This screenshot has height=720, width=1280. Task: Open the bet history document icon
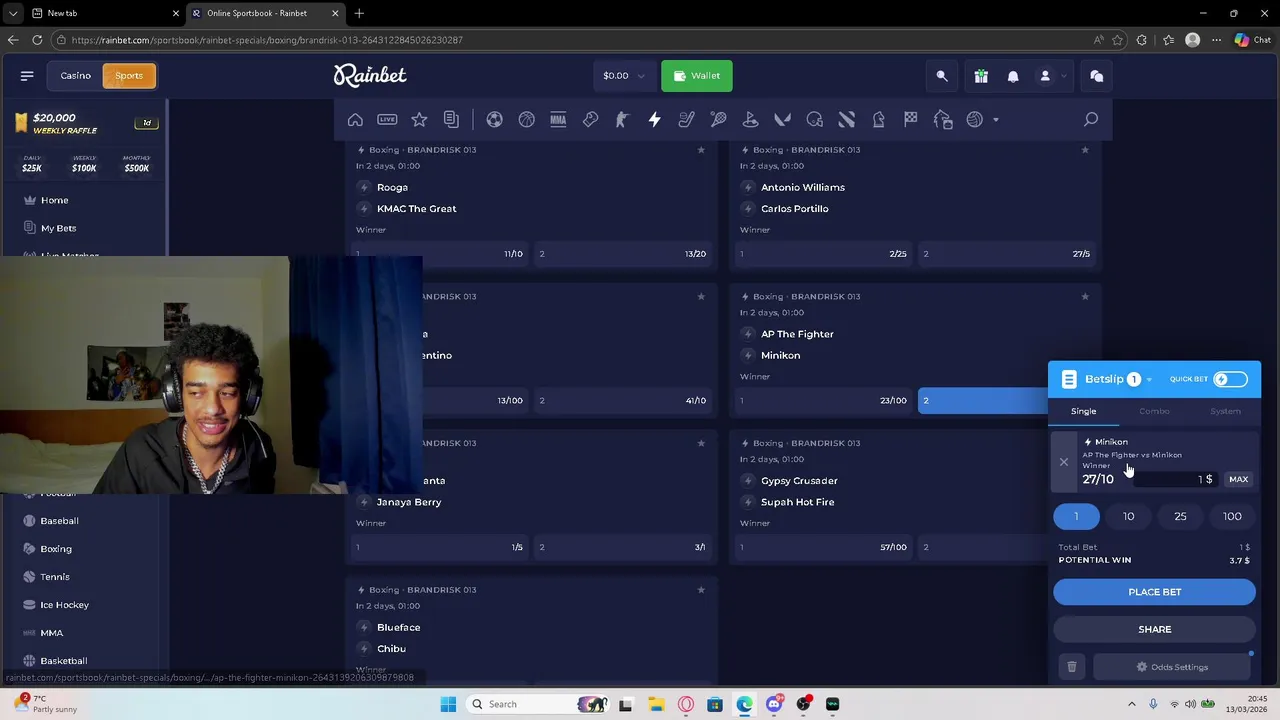click(451, 120)
